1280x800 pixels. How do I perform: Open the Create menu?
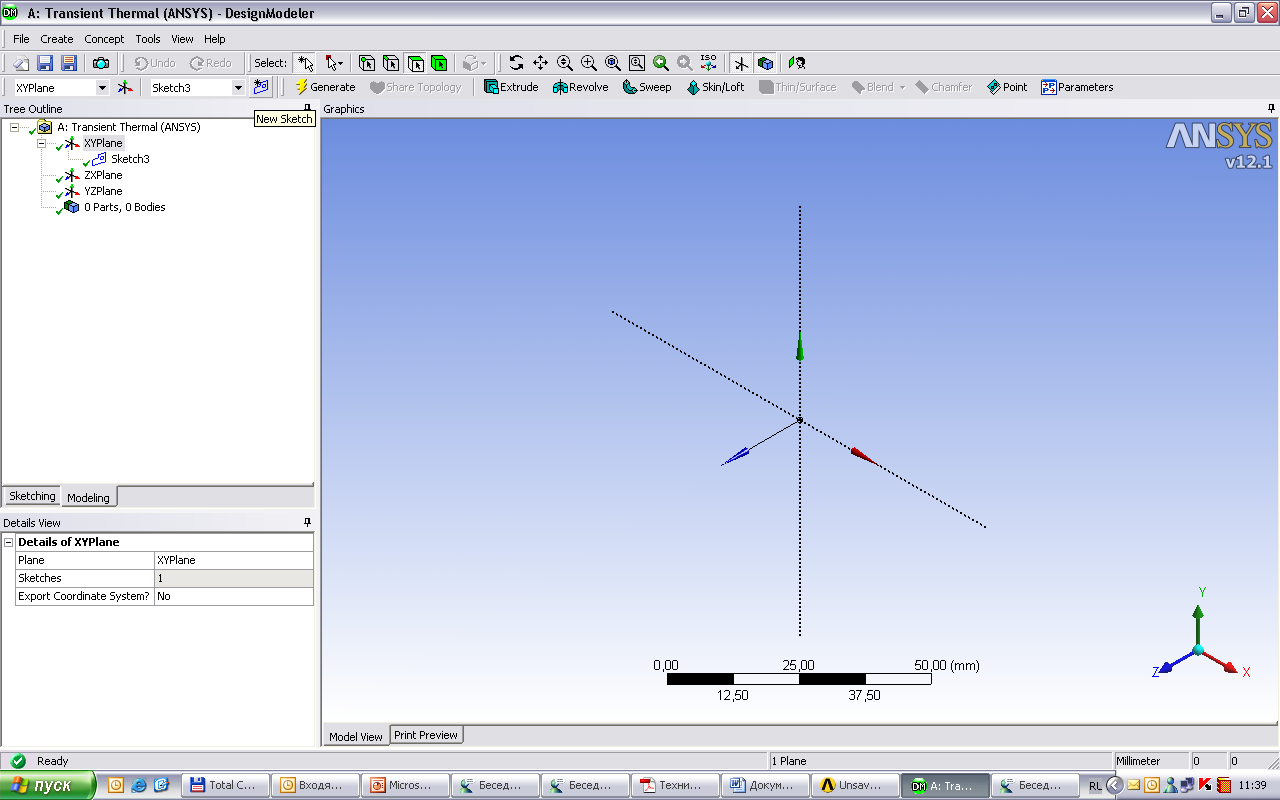[56, 39]
